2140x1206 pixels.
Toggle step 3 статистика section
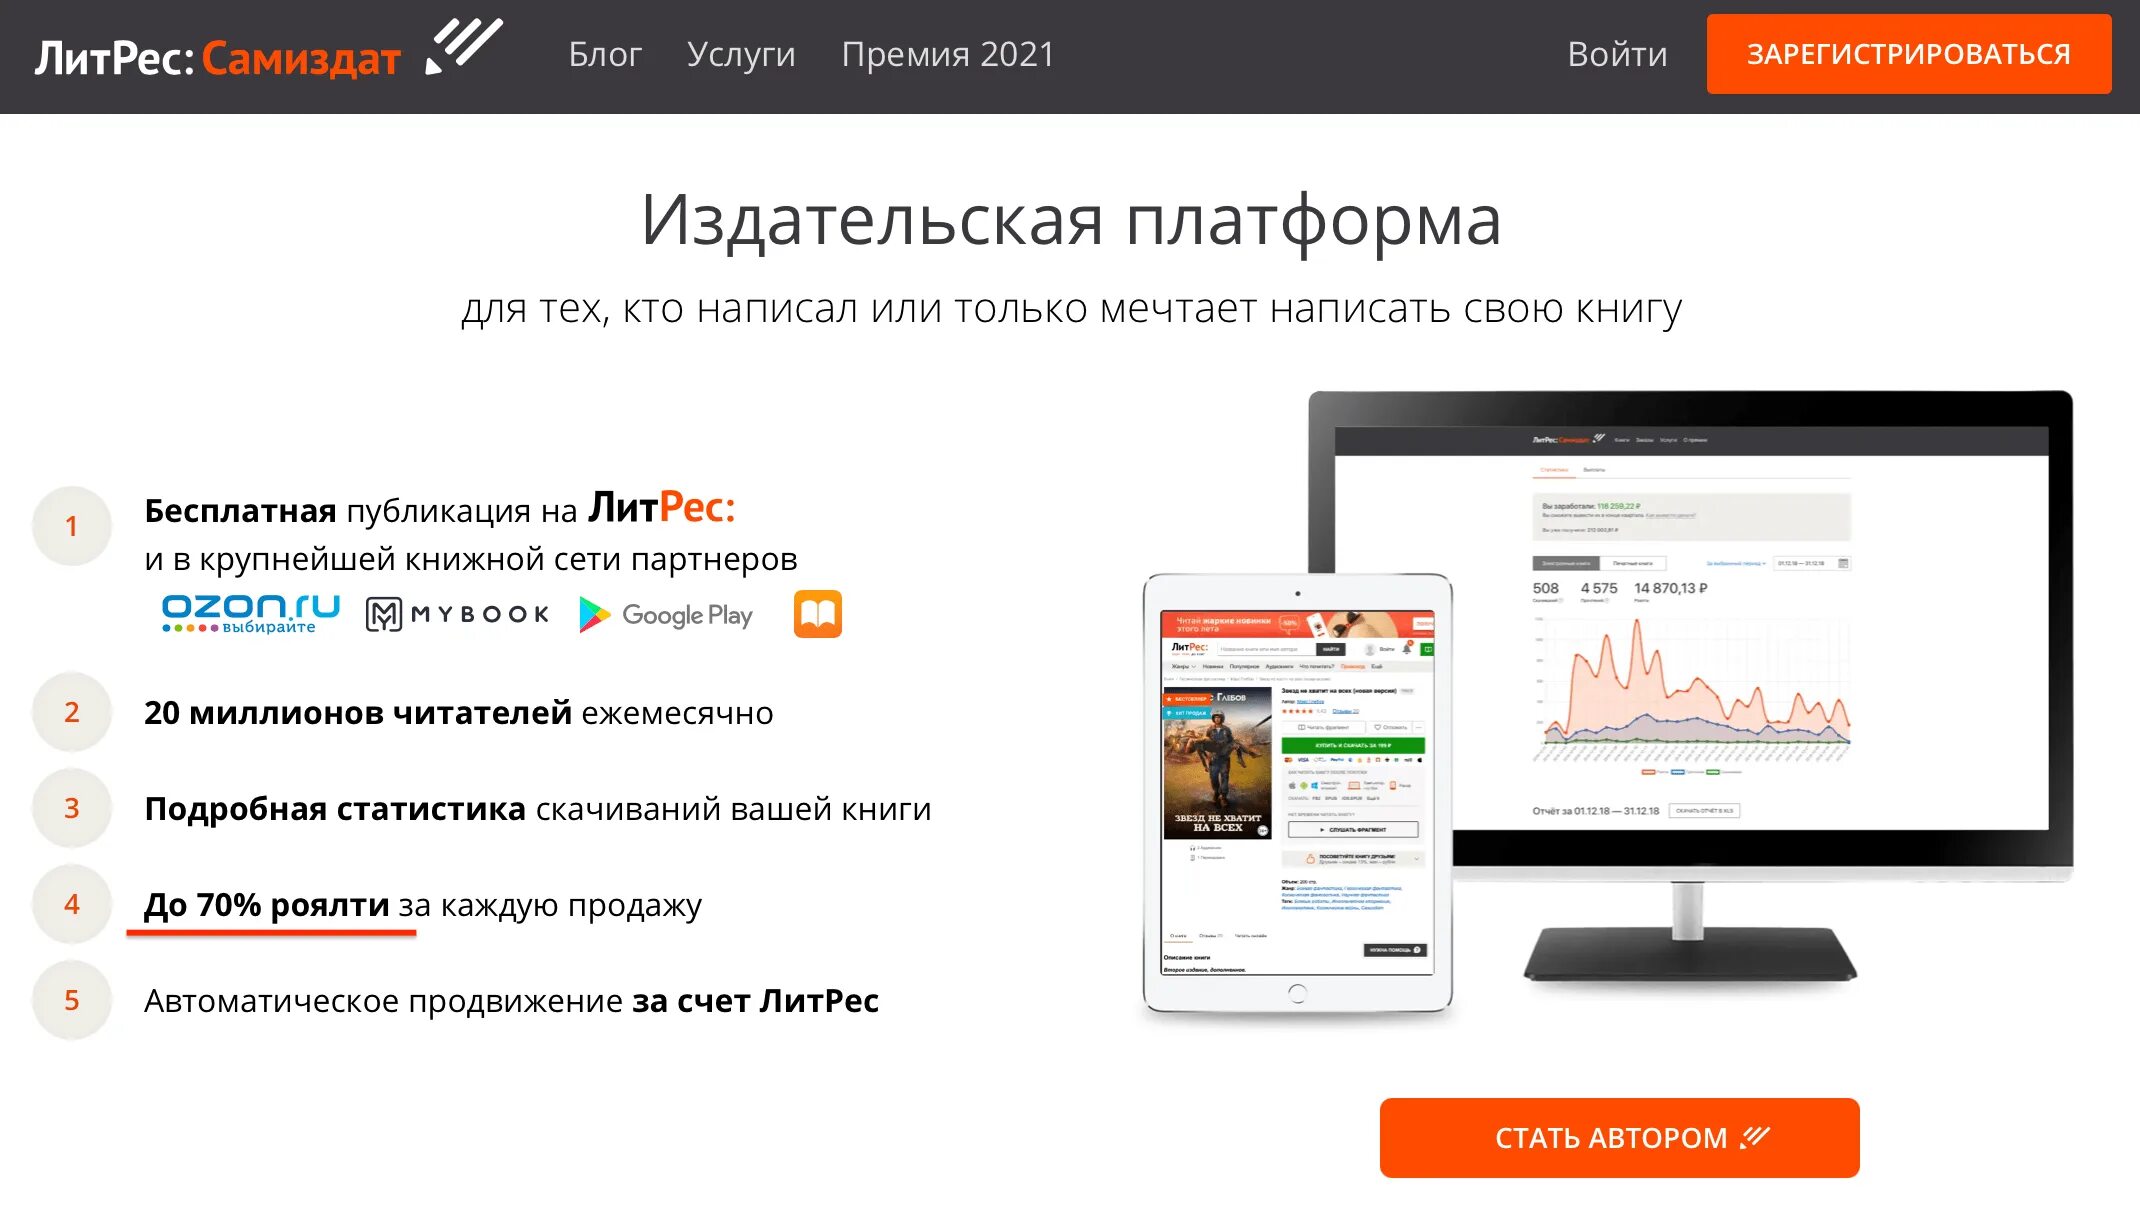pos(71,809)
